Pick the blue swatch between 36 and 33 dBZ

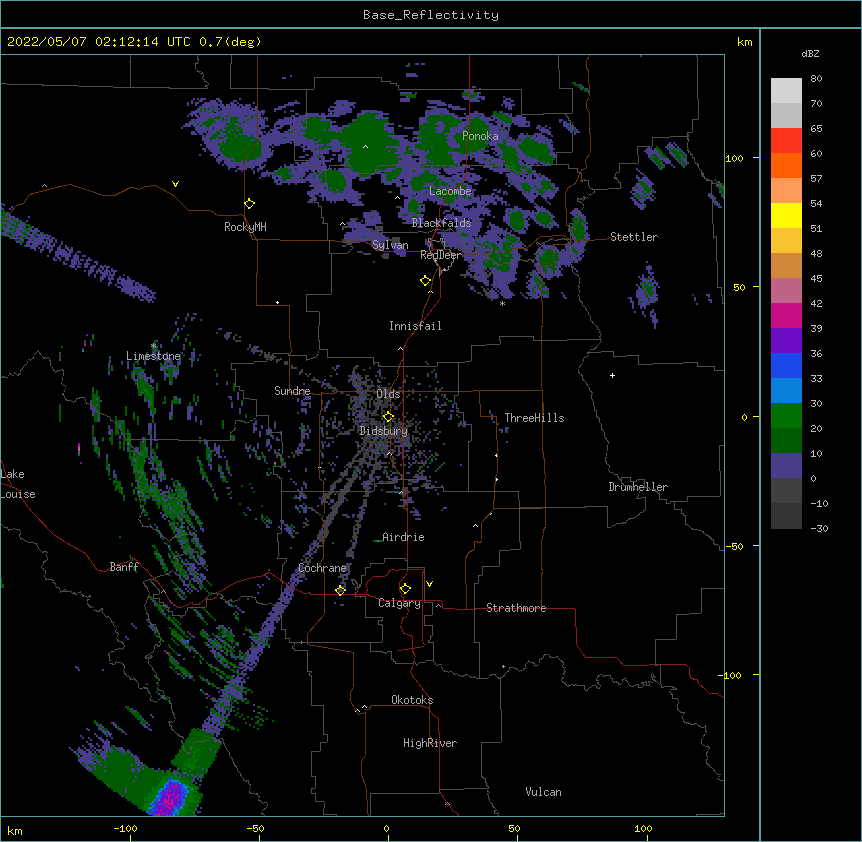tap(786, 365)
